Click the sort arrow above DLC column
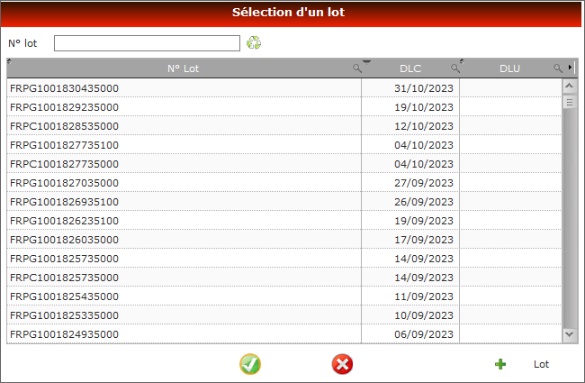Screen dimensions: 585x383 (367, 61)
